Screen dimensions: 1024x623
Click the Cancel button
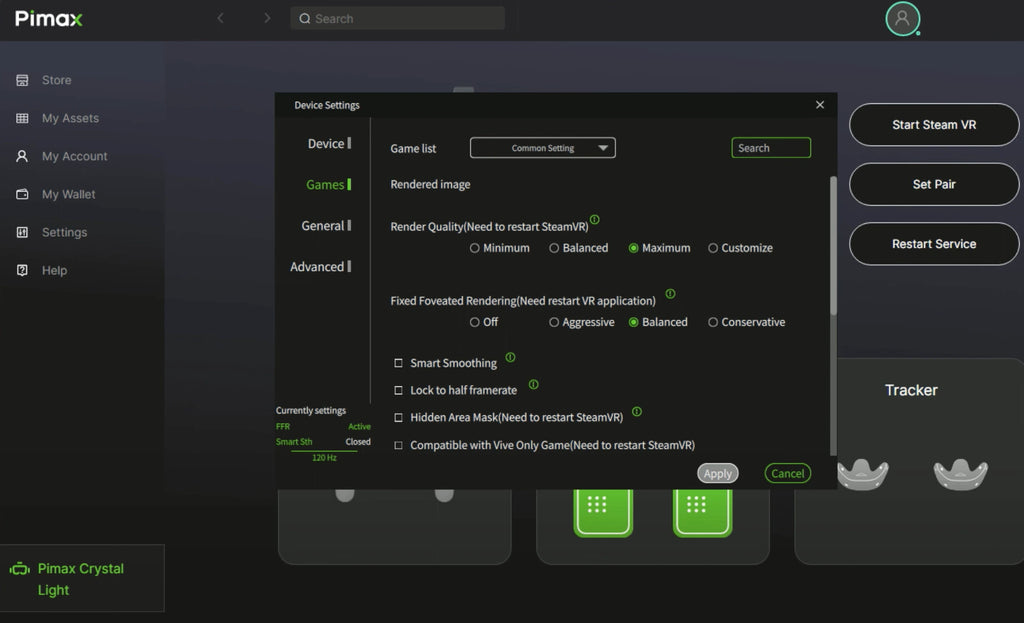coord(788,473)
